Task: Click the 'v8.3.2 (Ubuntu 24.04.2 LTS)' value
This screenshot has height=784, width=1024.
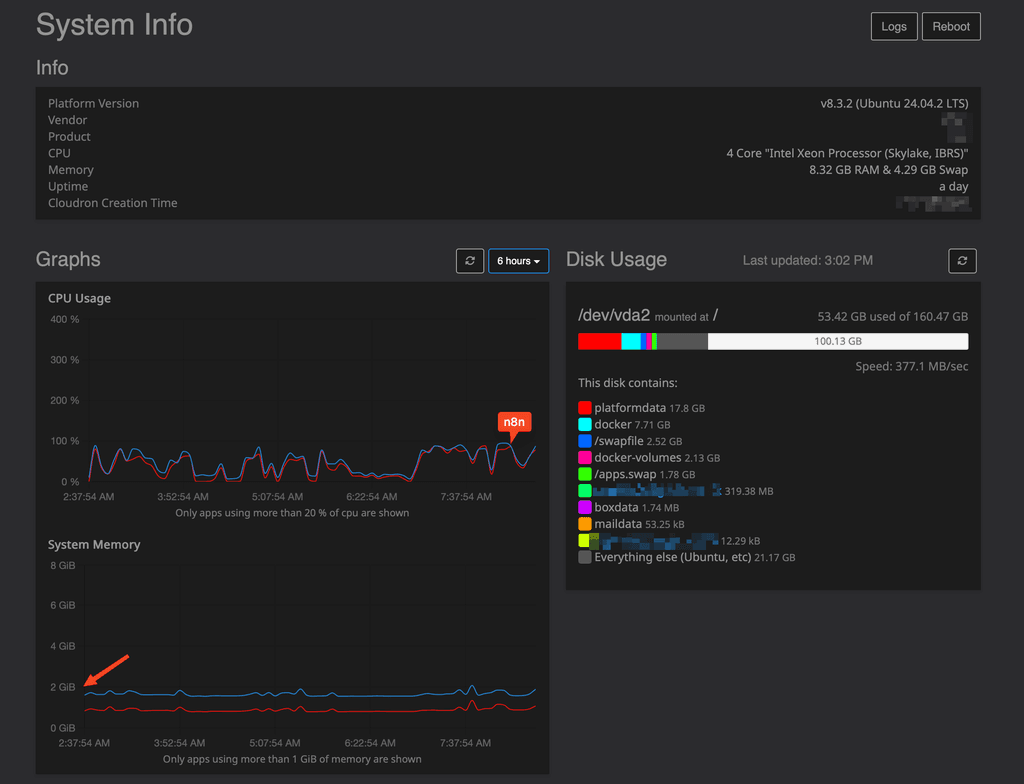Action: coord(894,103)
